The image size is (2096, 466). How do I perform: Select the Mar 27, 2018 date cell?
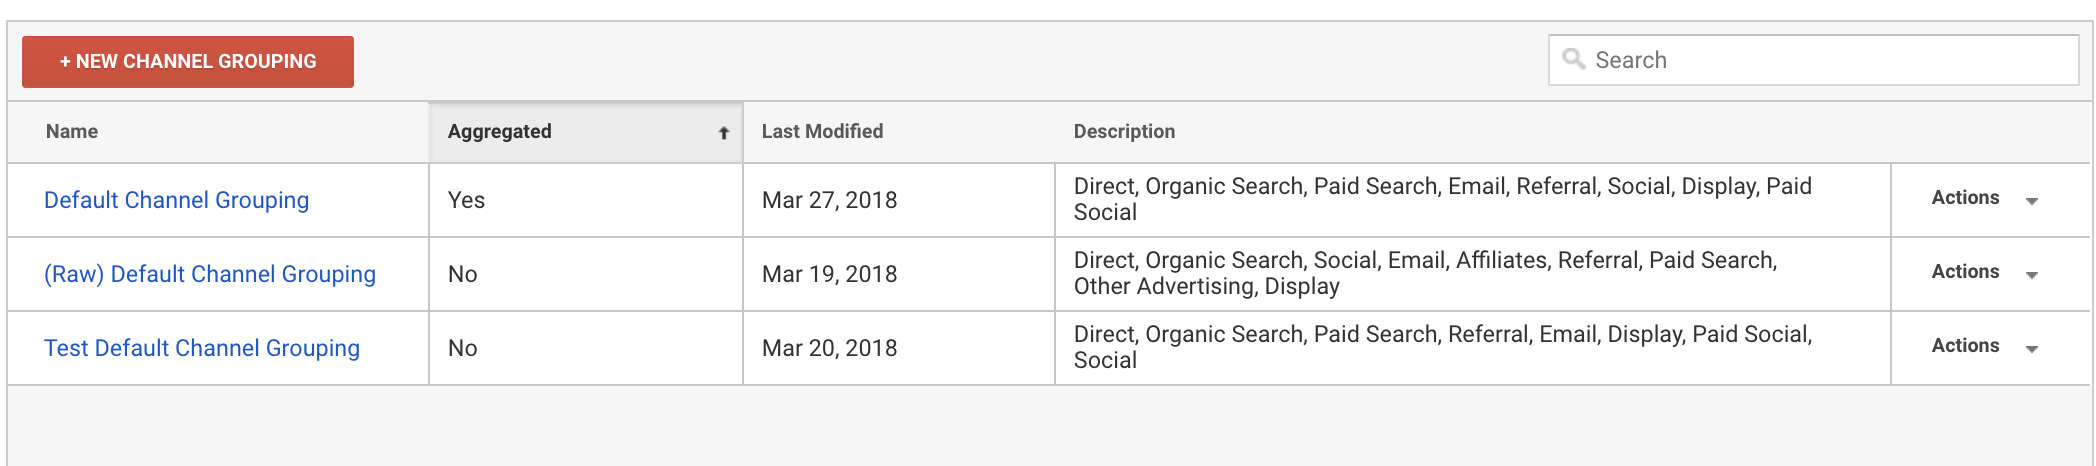830,200
